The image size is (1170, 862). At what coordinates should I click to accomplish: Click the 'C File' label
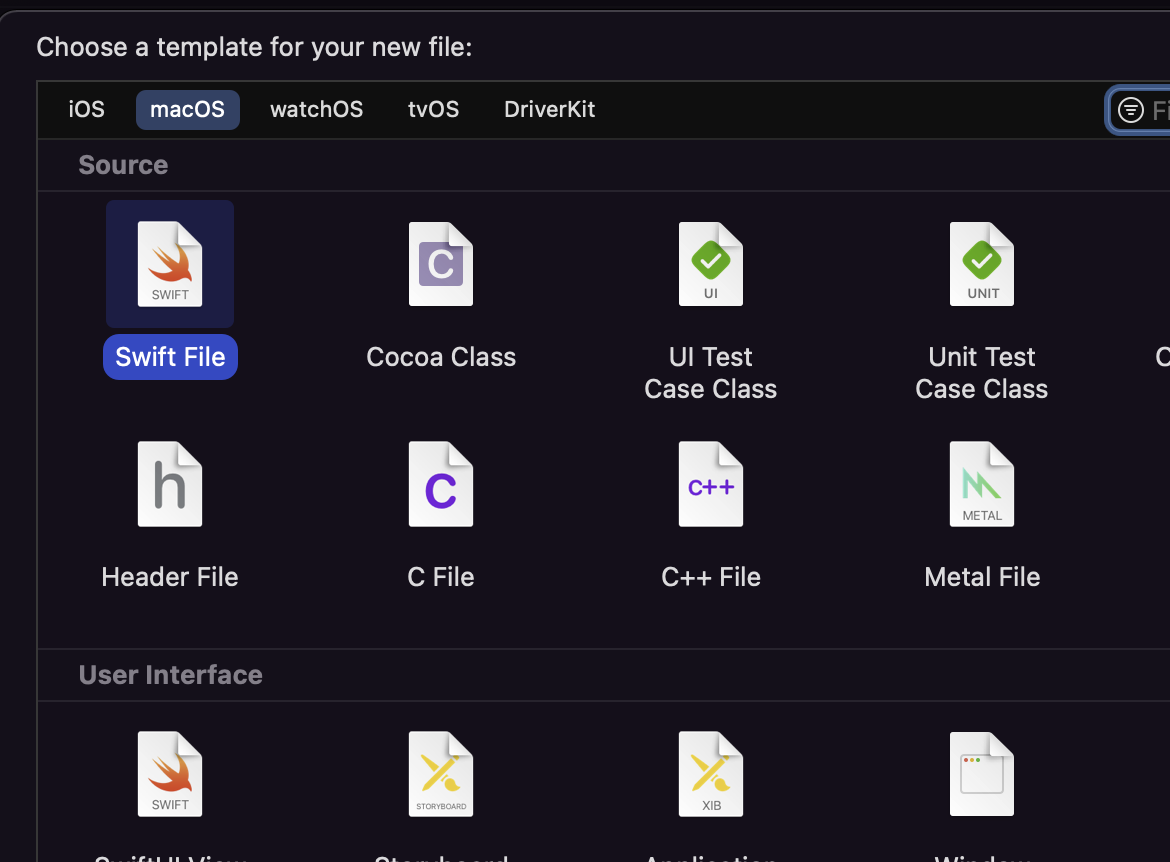point(441,577)
